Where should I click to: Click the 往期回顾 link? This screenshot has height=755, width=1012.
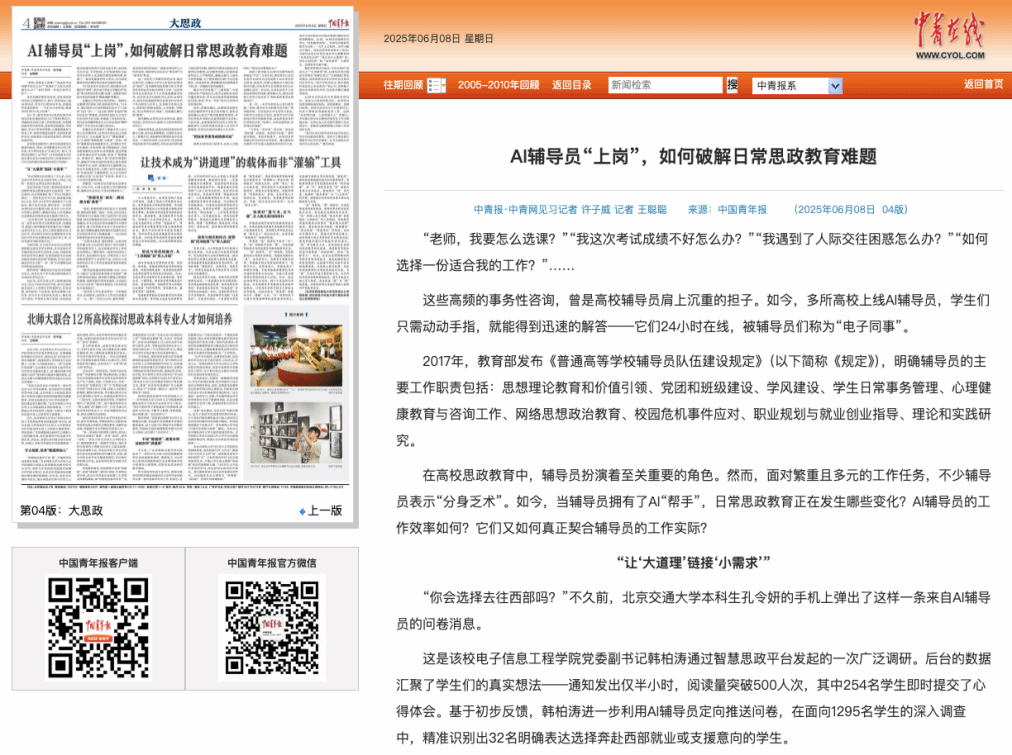(403, 85)
